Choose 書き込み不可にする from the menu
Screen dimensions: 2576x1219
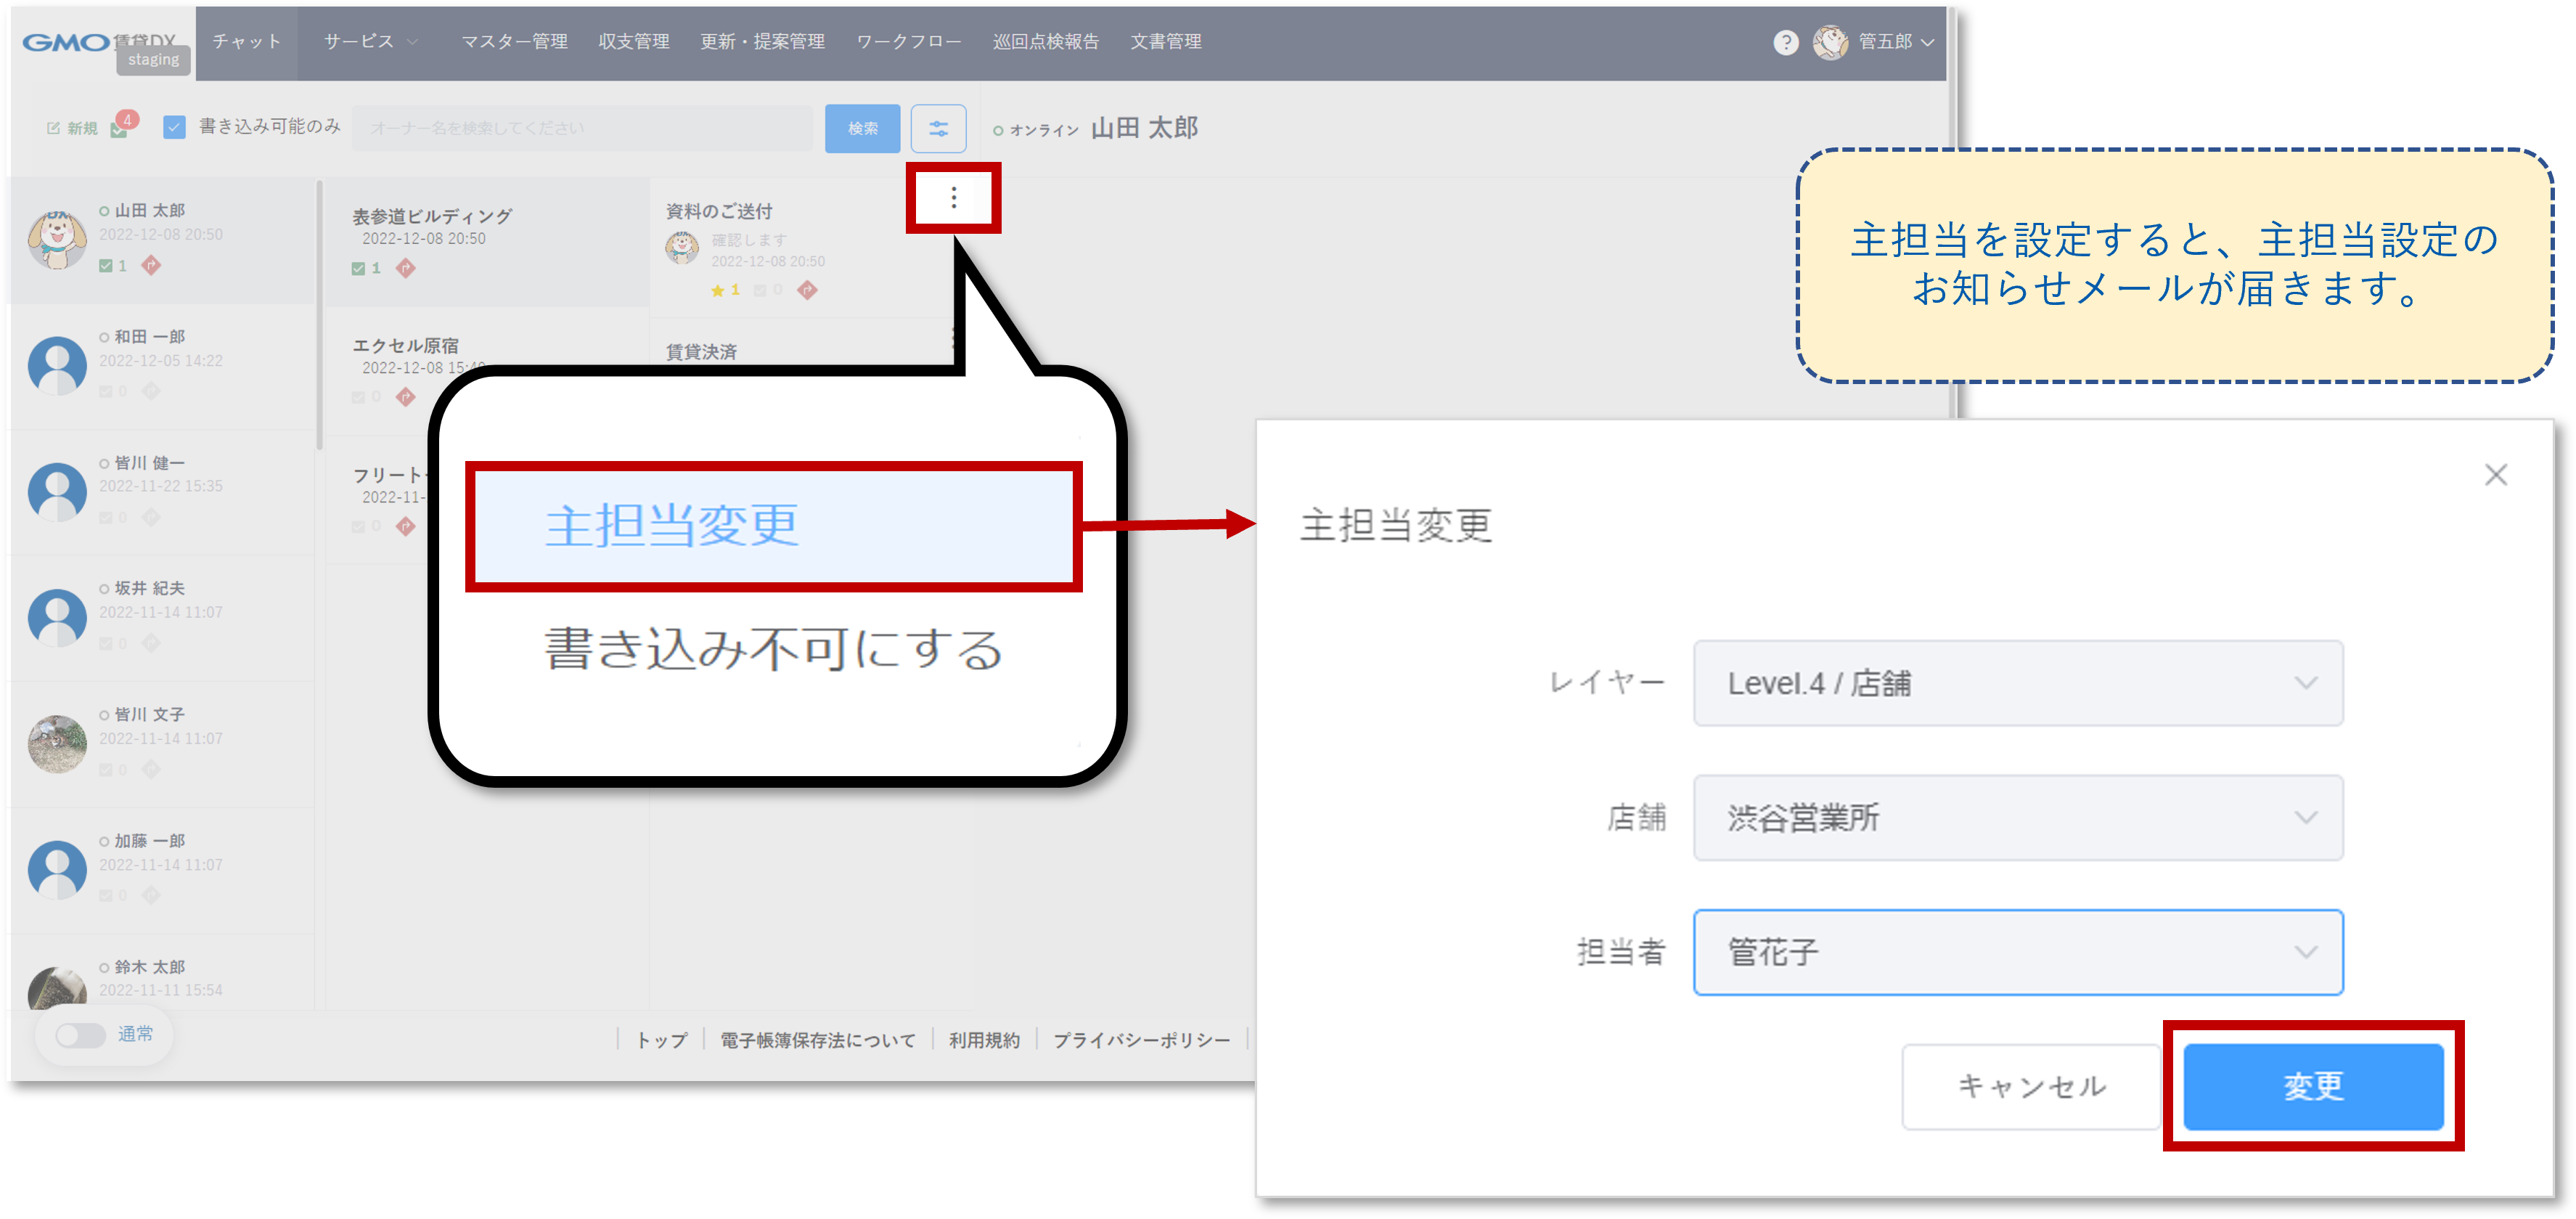tap(773, 649)
